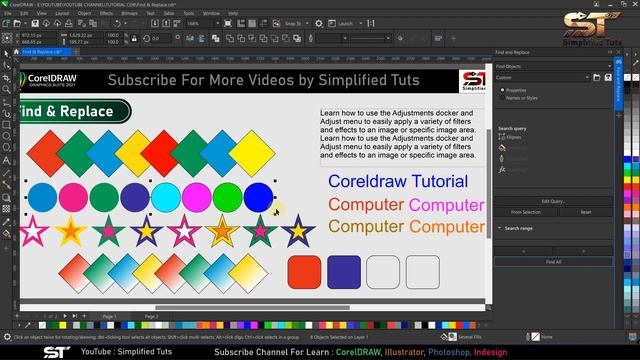Select the Eyedropper tool in the toolbox

6,222
